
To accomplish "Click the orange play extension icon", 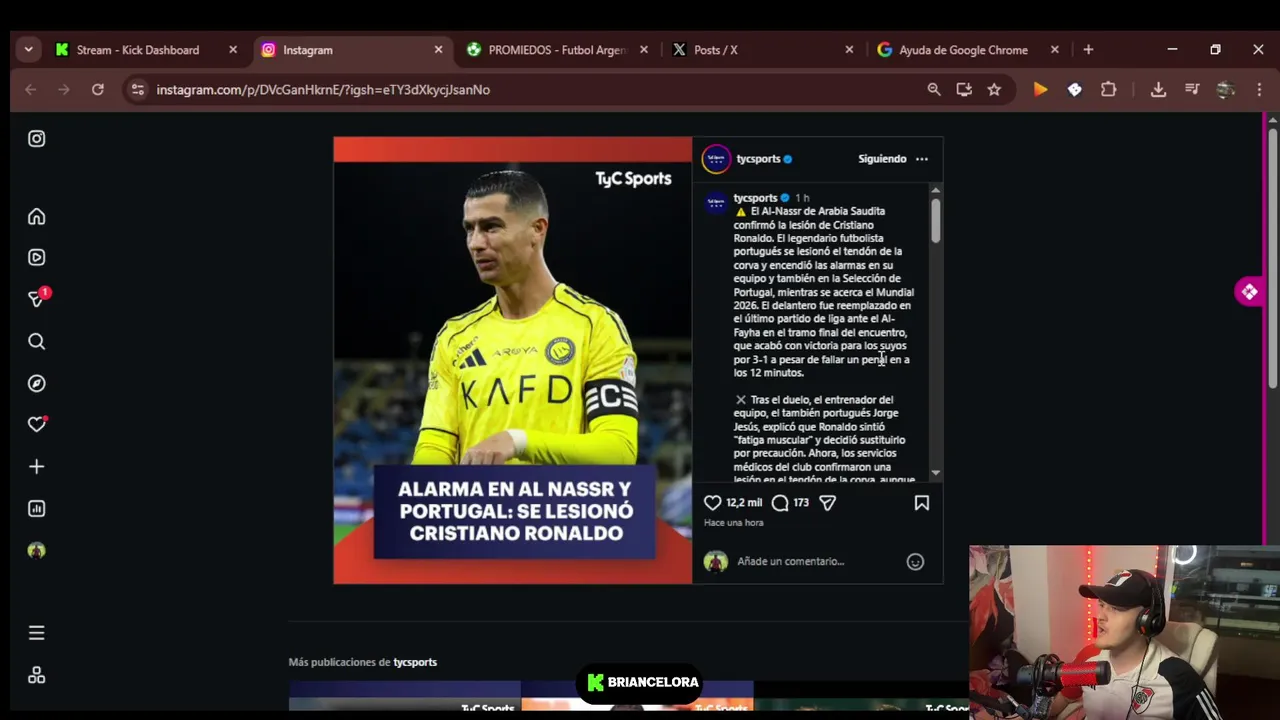I will pyautogui.click(x=1040, y=90).
